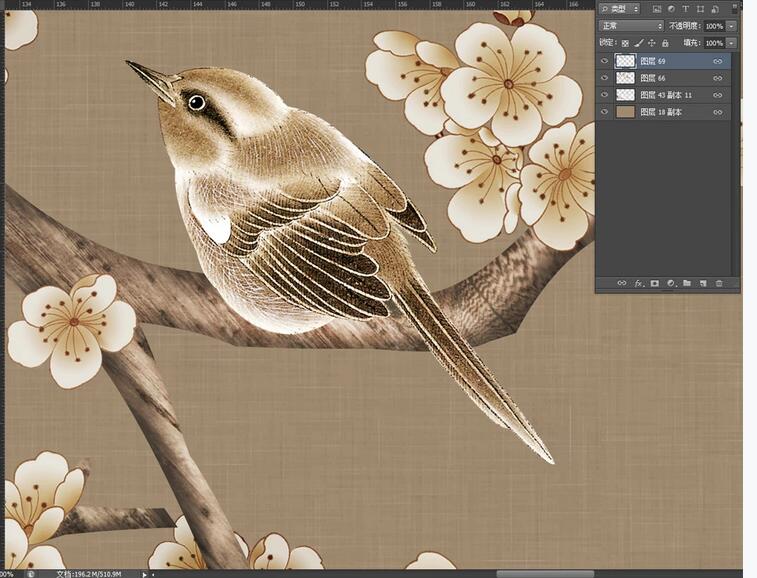Click the status bar document info arrow

[145, 574]
